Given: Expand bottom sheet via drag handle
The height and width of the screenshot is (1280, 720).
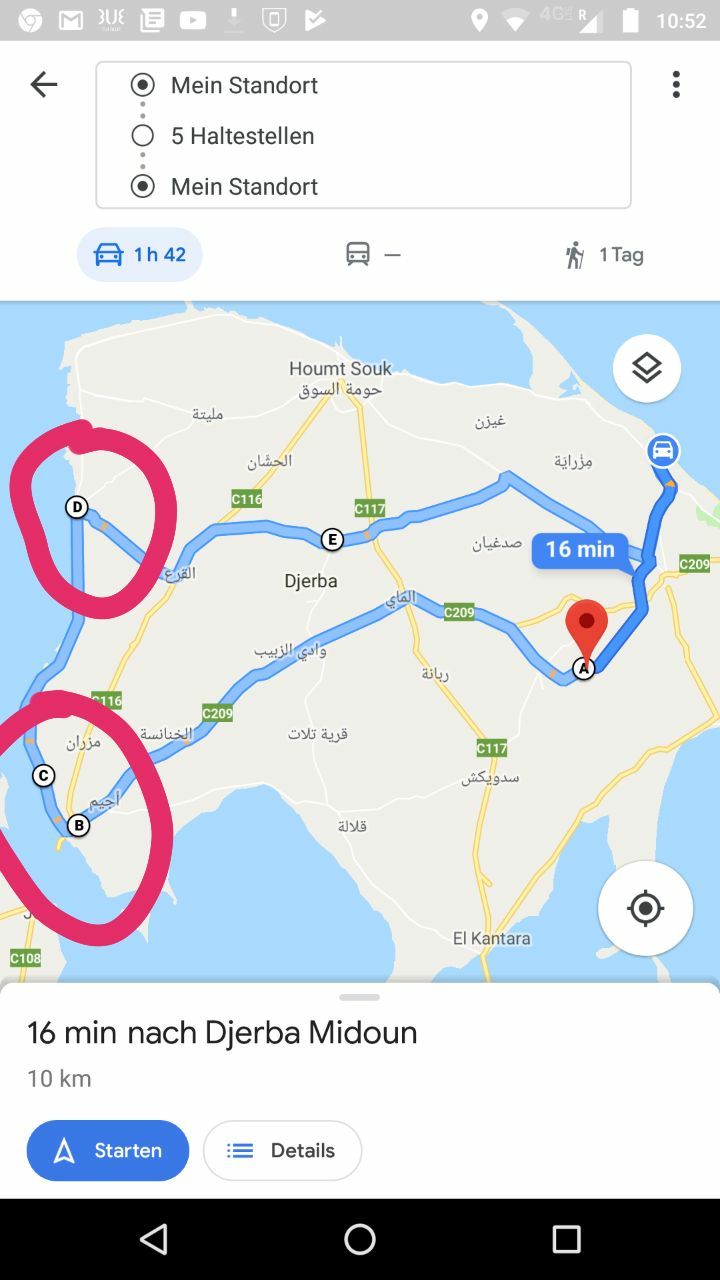Looking at the screenshot, I should coord(359,997).
